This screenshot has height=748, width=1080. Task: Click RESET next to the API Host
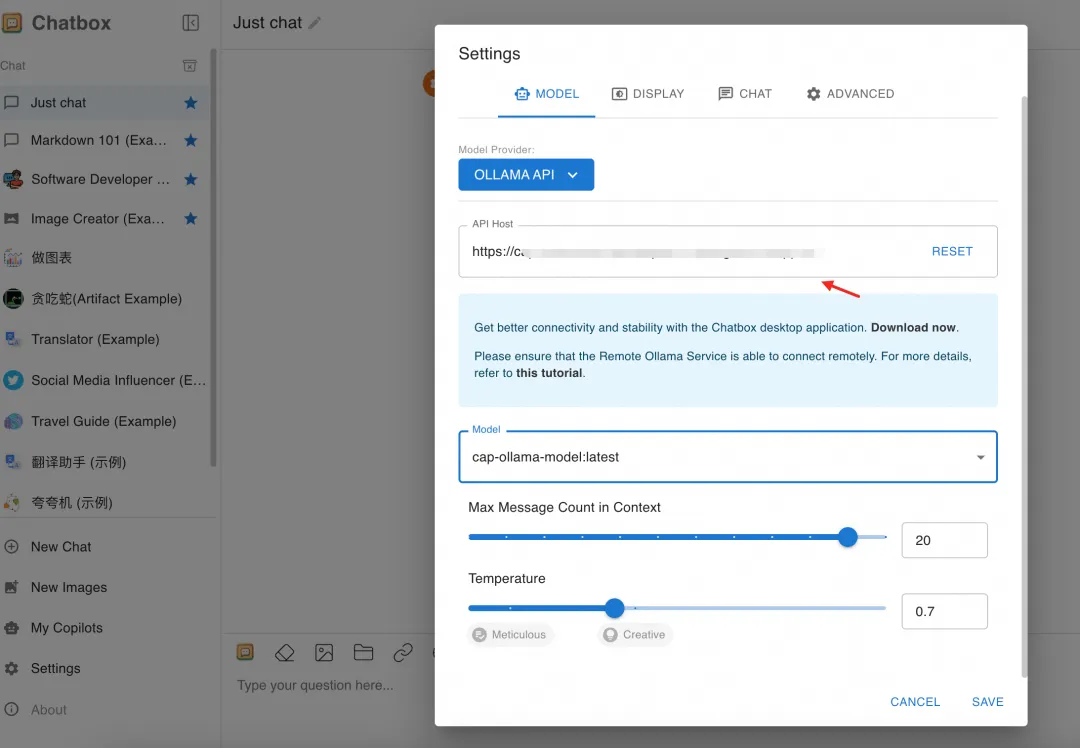[952, 251]
